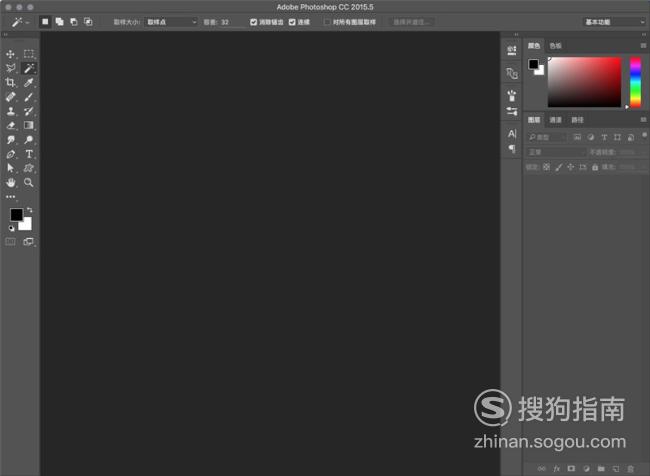
Task: Open the Paragraph panel icon
Action: pos(512,148)
